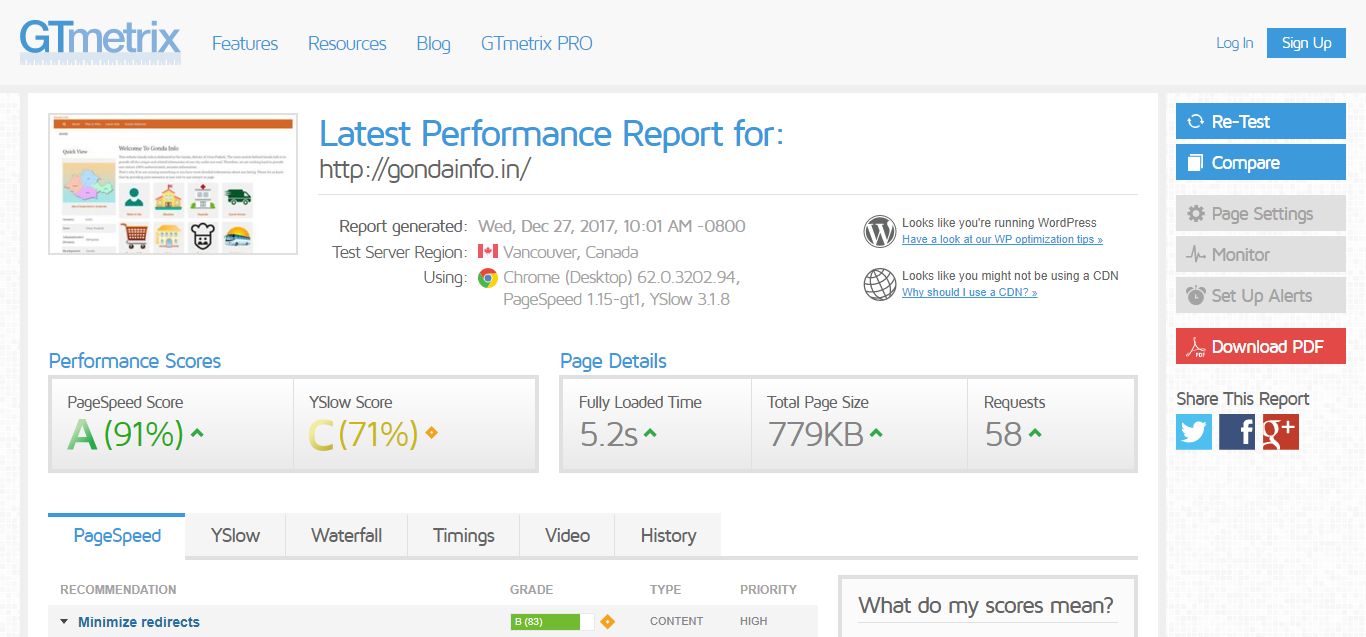The width and height of the screenshot is (1366, 637).
Task: Download the PDF report
Action: coord(1261,346)
